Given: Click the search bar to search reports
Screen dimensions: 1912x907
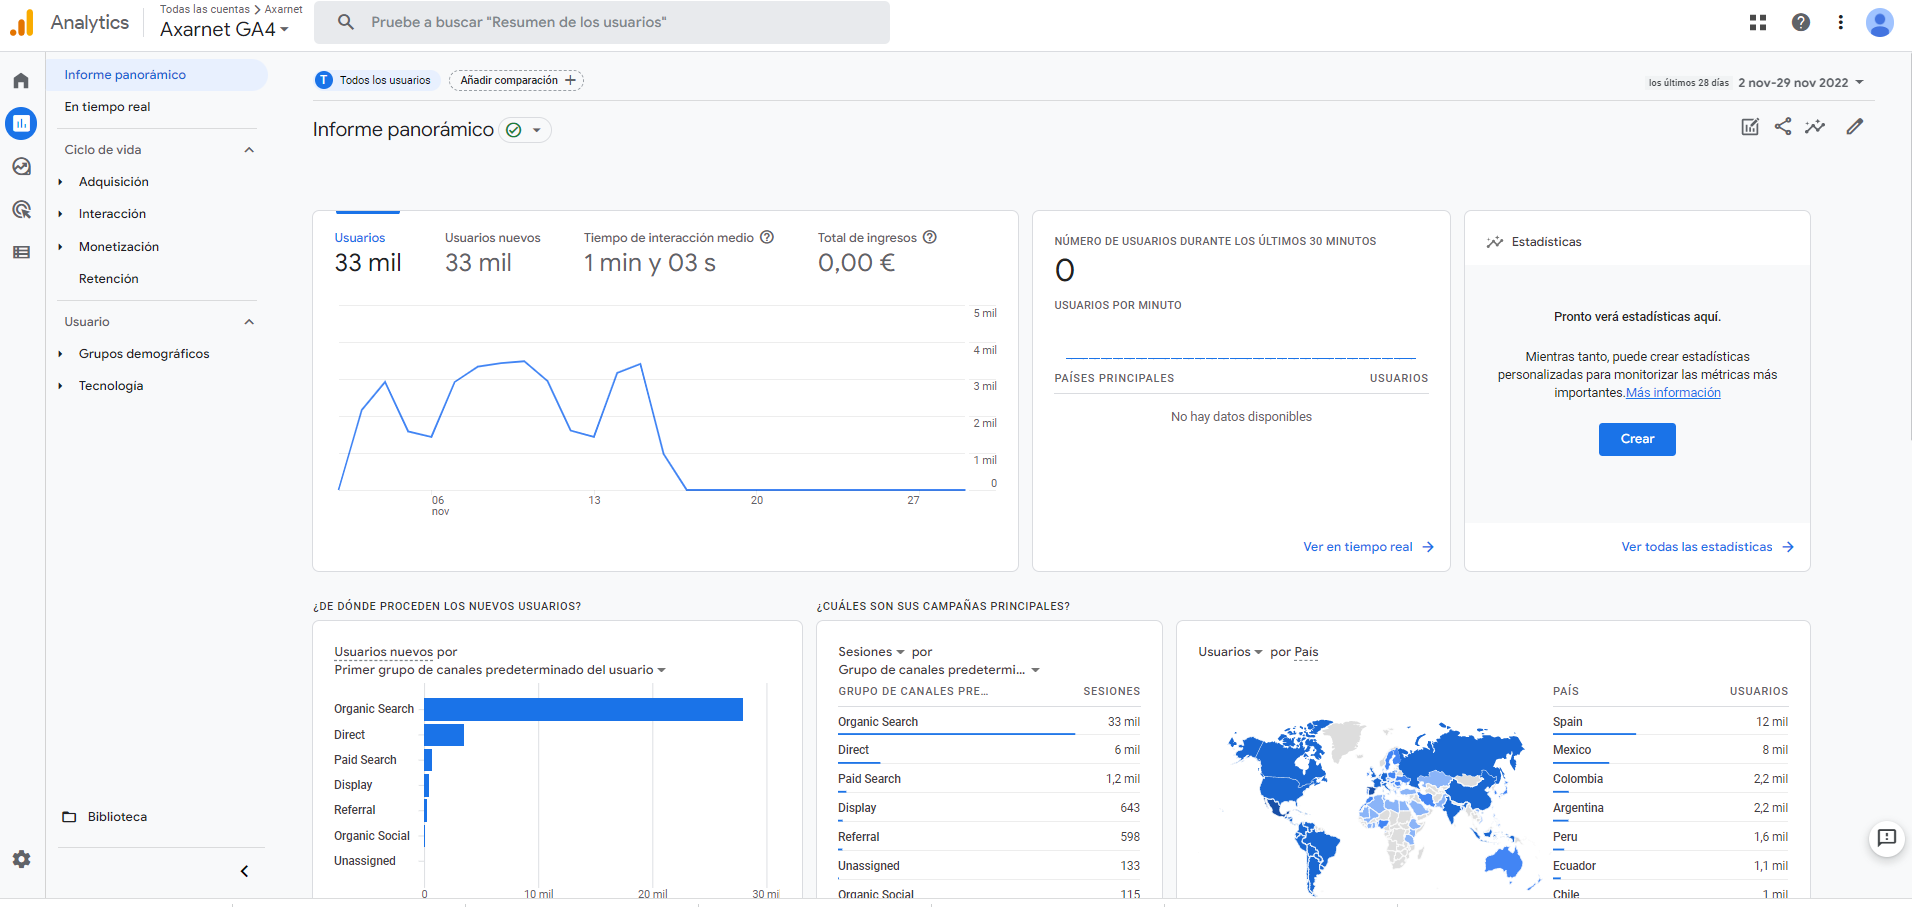Looking at the screenshot, I should point(601,21).
